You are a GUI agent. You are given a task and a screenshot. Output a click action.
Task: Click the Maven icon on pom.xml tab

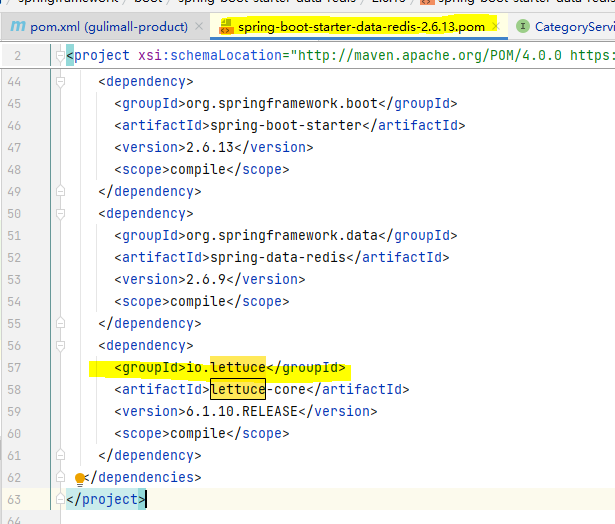click(18, 26)
